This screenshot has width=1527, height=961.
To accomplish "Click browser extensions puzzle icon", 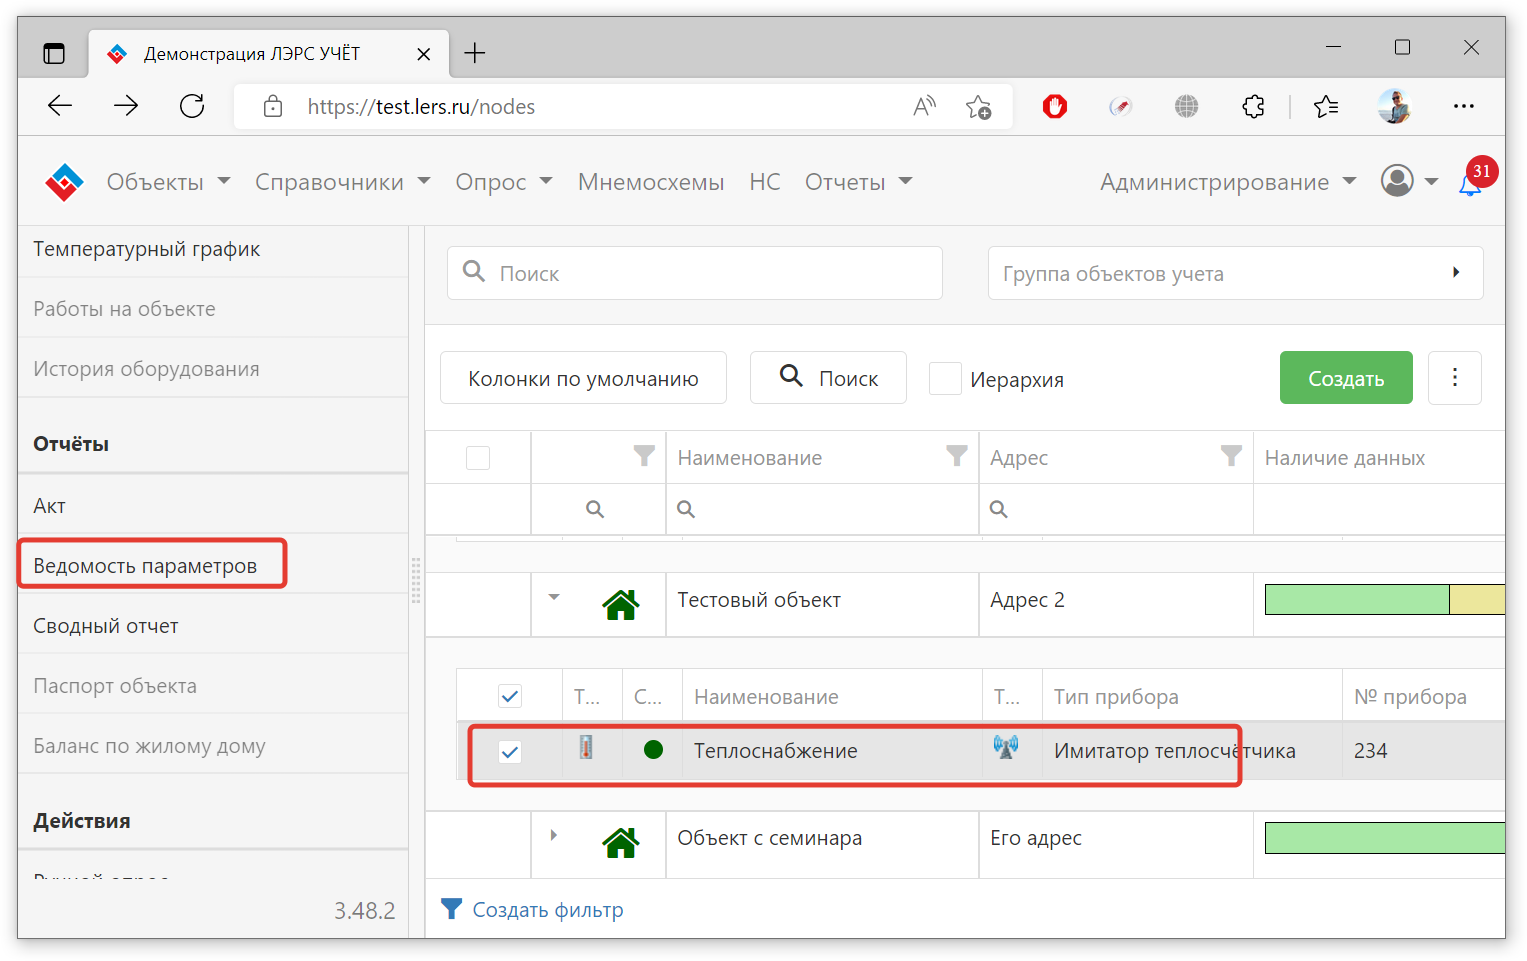I will (x=1253, y=106).
